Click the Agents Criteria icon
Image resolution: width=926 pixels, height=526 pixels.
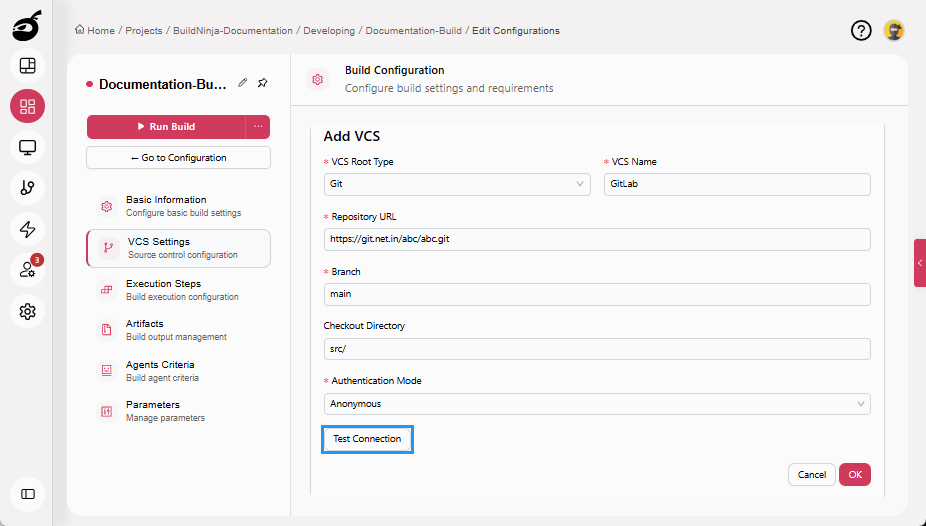pos(106,371)
